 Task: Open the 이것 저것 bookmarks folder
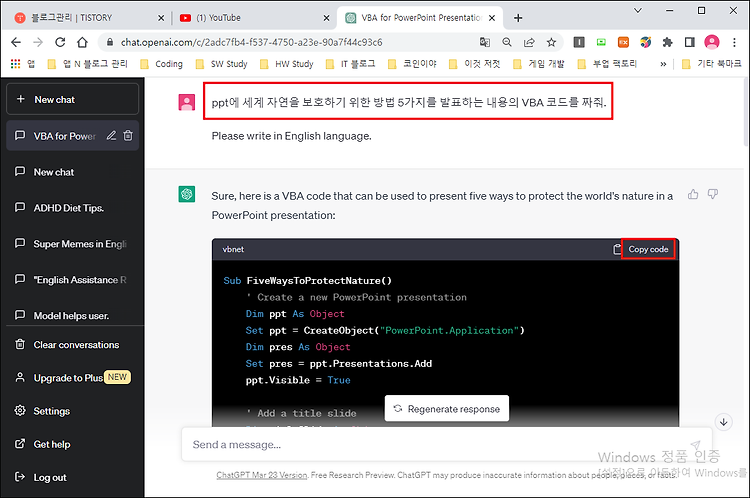point(474,64)
